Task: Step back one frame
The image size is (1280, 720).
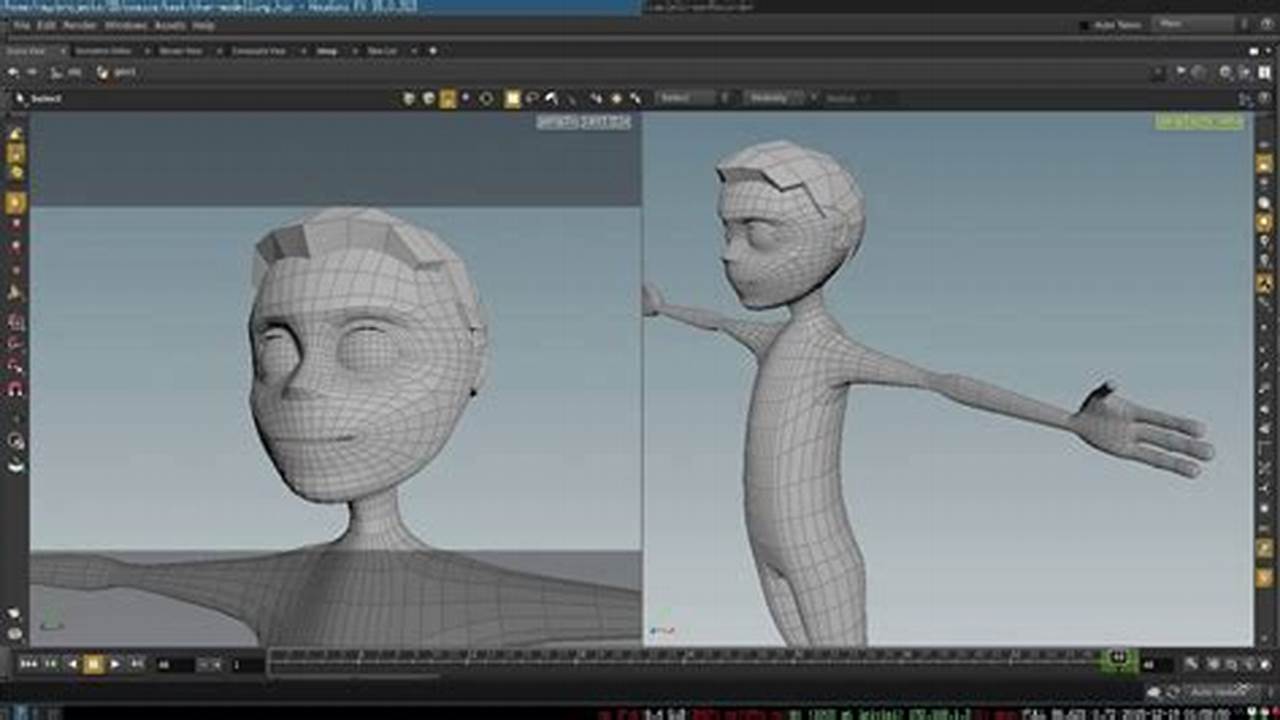Action: click(x=50, y=664)
